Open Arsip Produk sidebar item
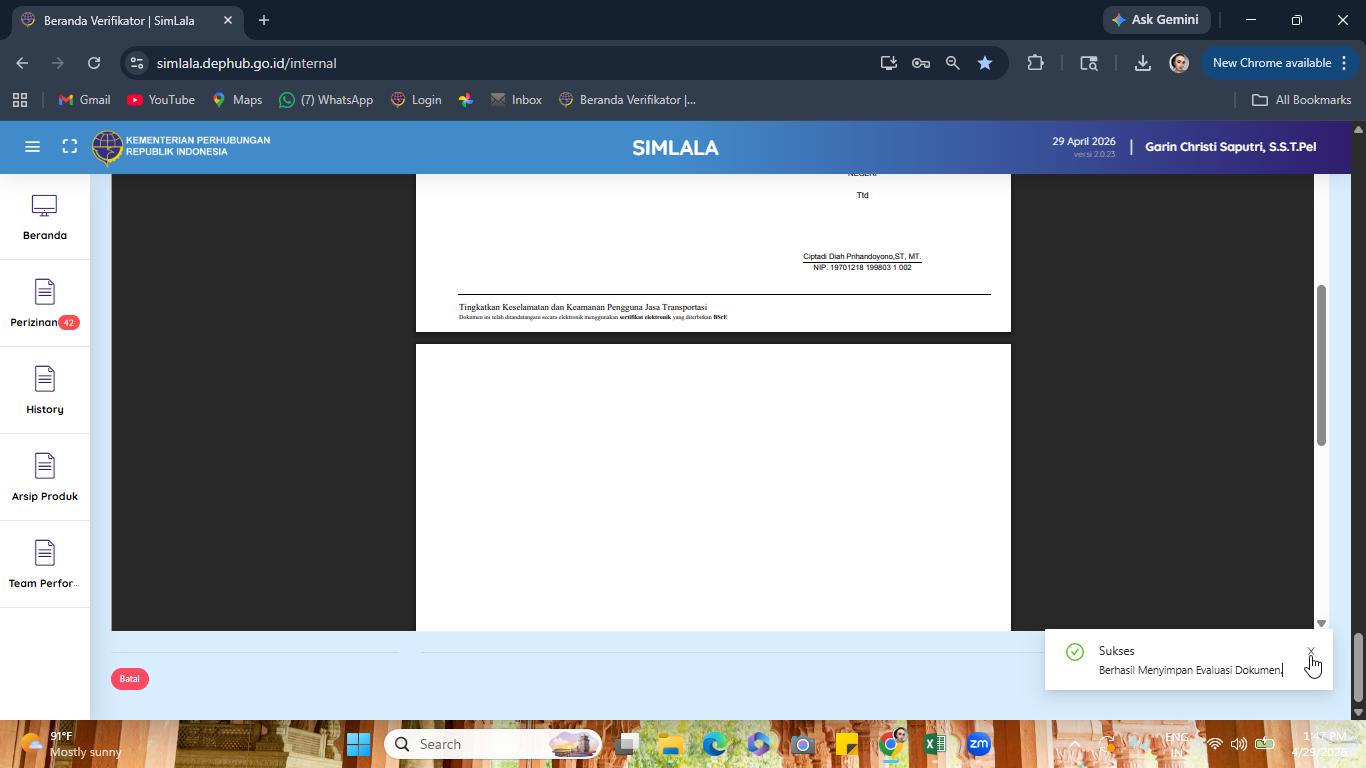This screenshot has height=768, width=1366. tap(44, 478)
